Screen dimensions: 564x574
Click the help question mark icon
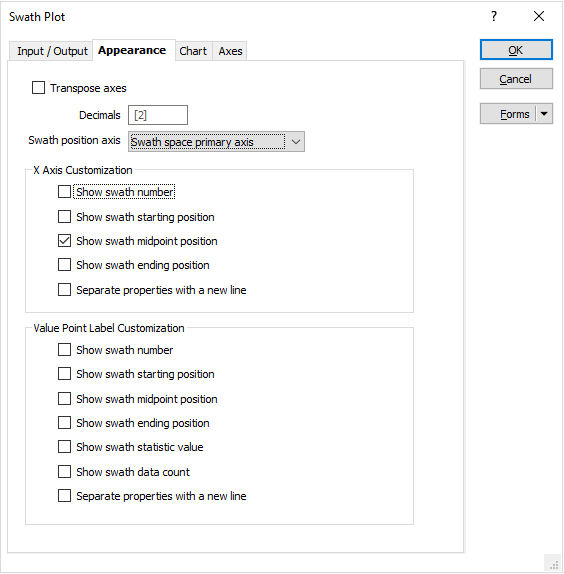494,16
